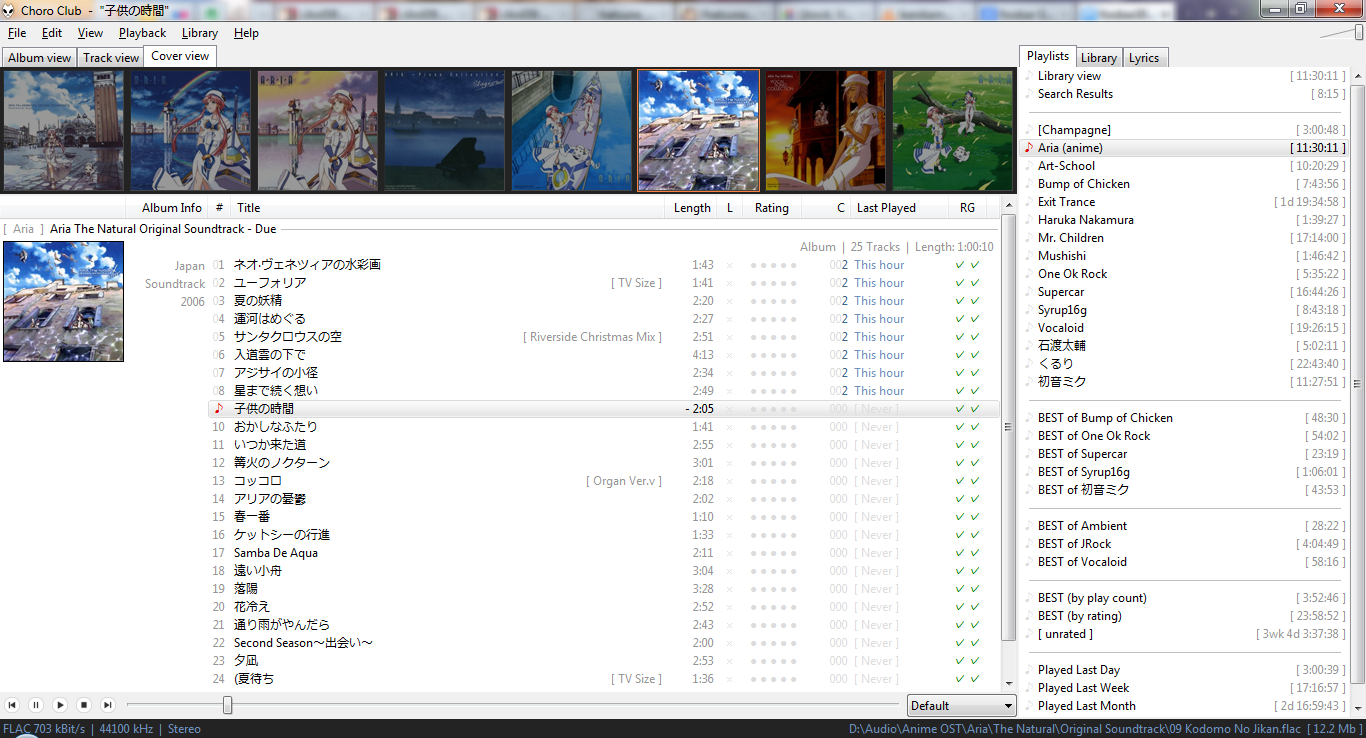
Task: Click the RG column header
Action: (967, 208)
